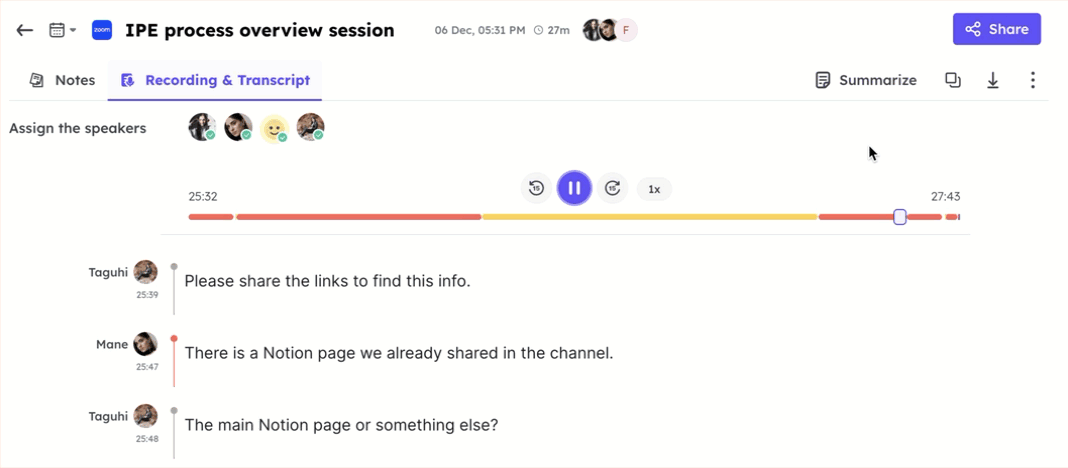Click Taguhi's avatar at 25:48
The image size is (1068, 468).
click(146, 416)
